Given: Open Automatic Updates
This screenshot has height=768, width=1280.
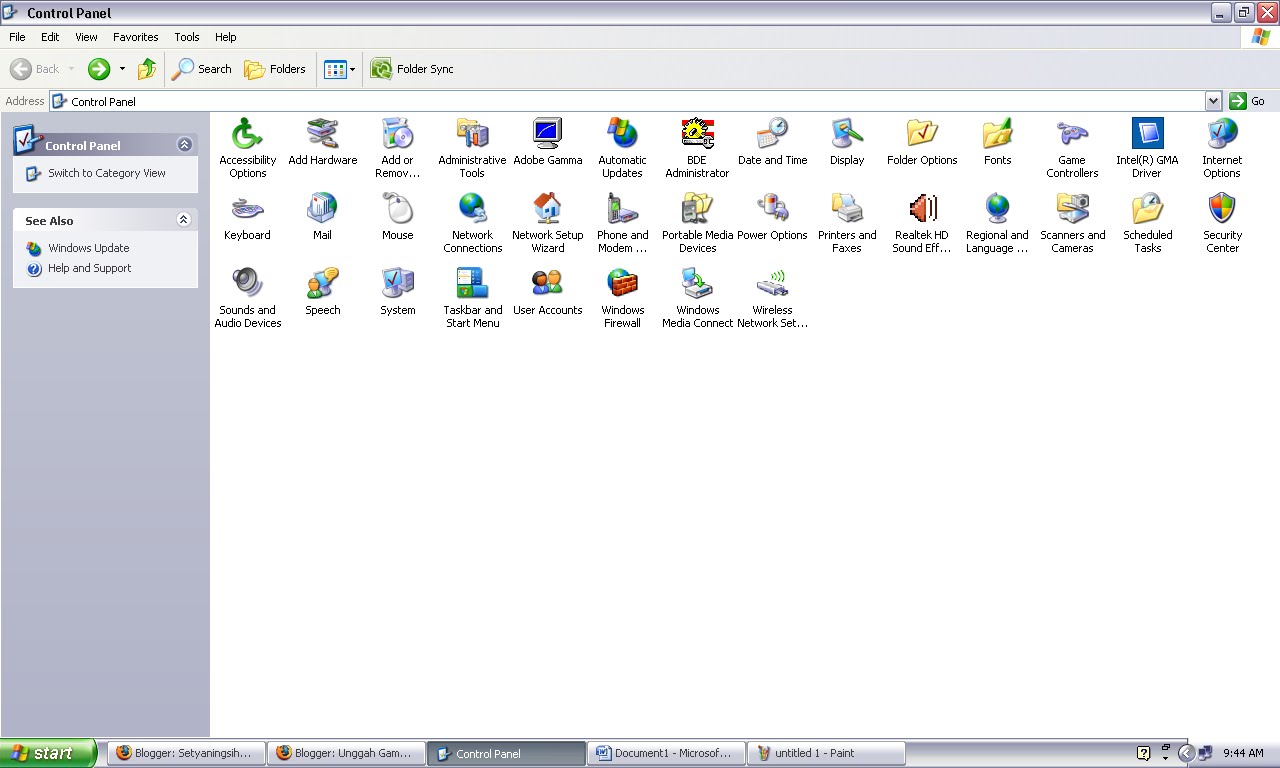Looking at the screenshot, I should [622, 147].
